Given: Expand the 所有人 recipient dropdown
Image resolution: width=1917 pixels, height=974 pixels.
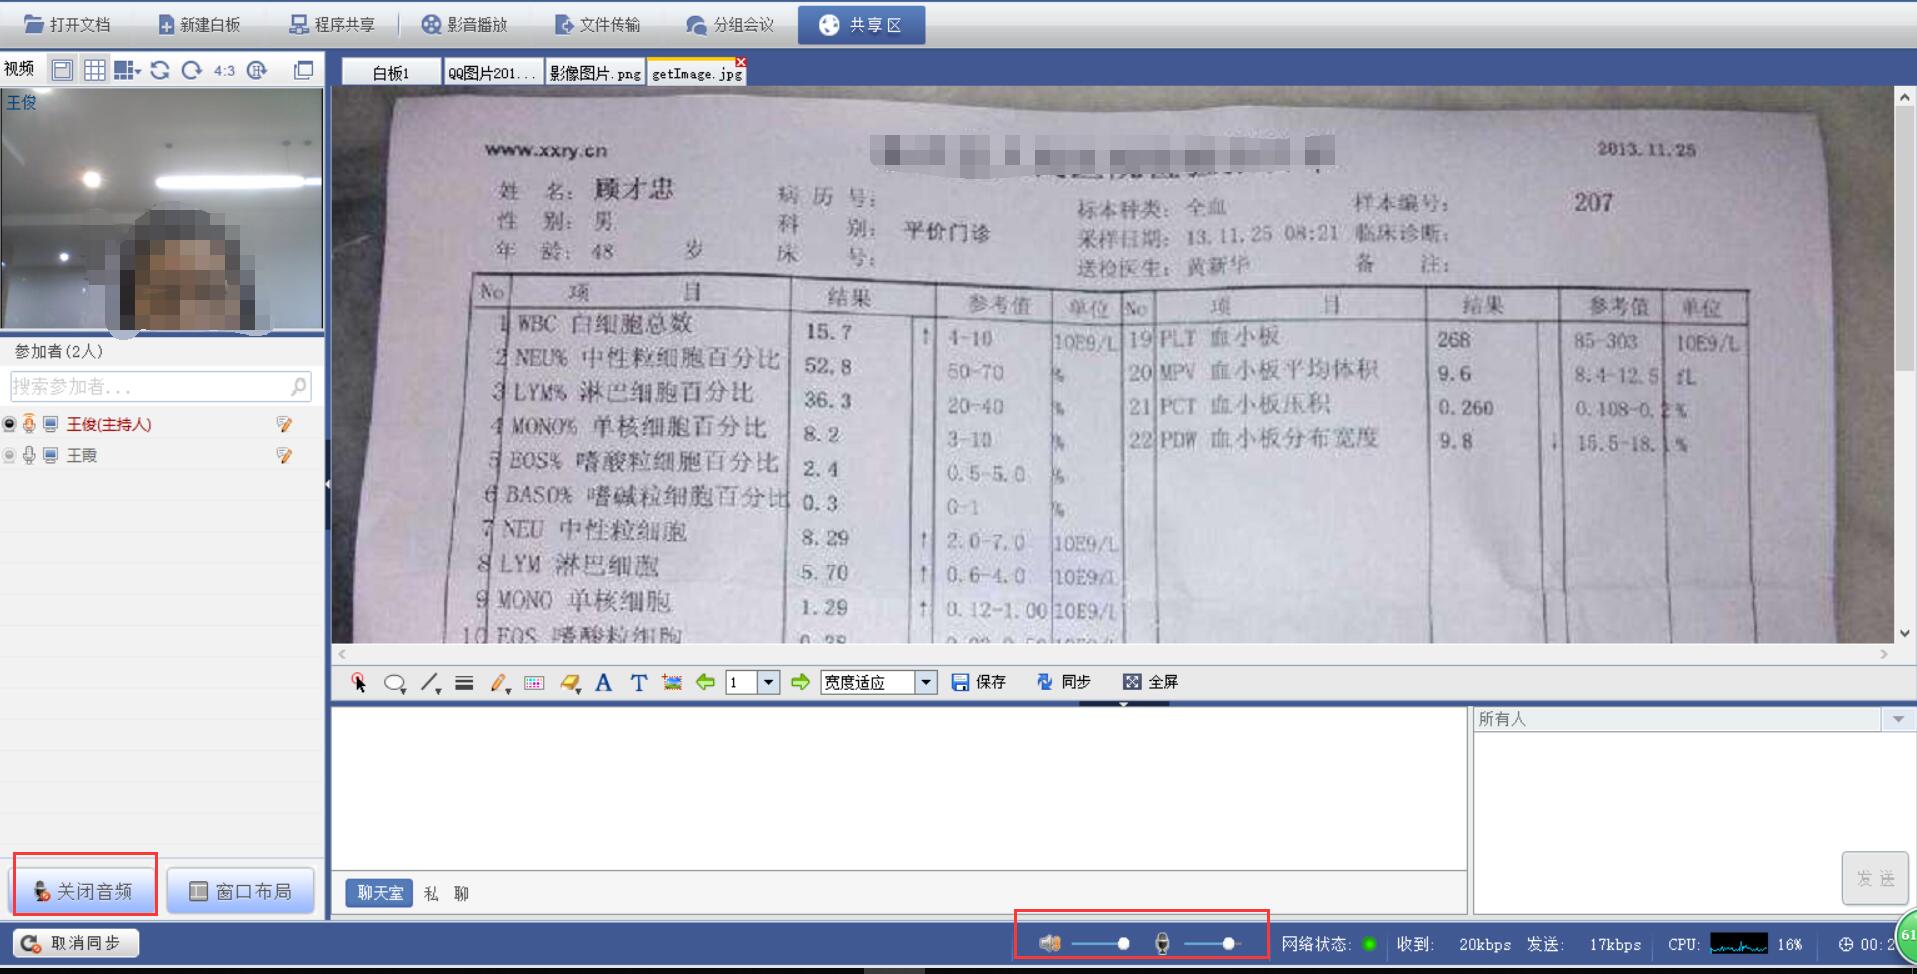Looking at the screenshot, I should 1897,719.
